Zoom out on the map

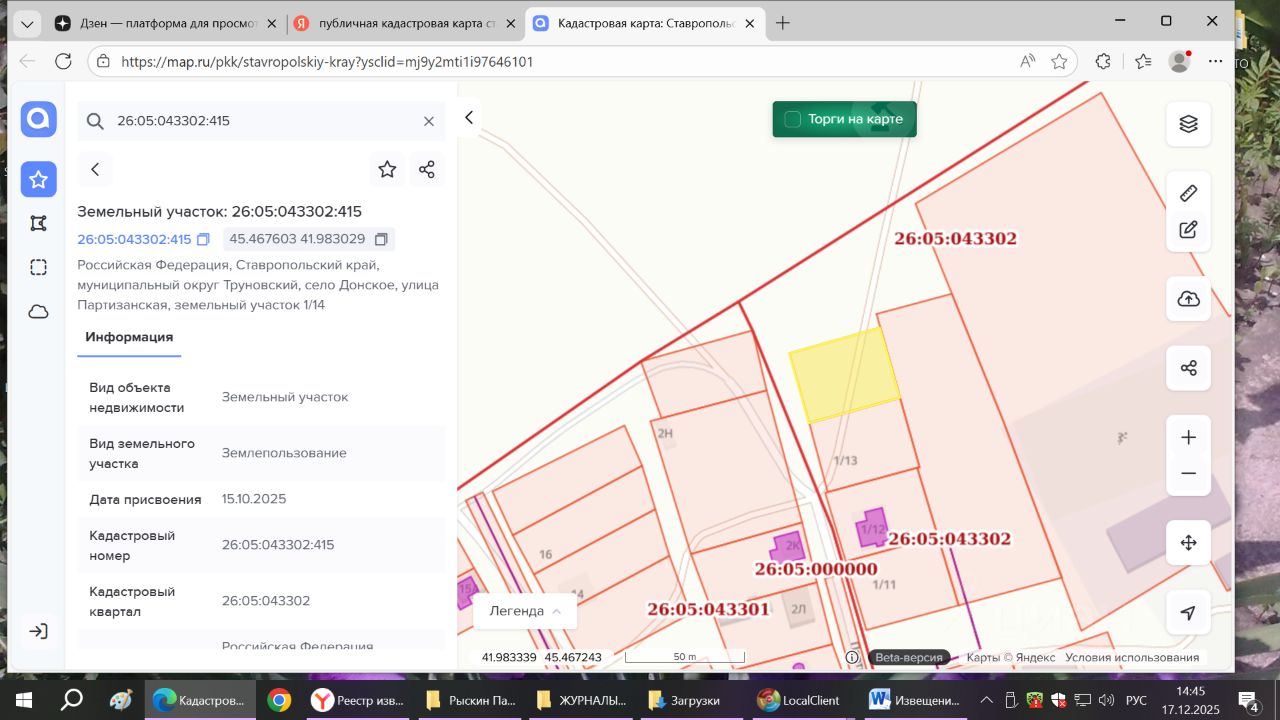pos(1188,474)
